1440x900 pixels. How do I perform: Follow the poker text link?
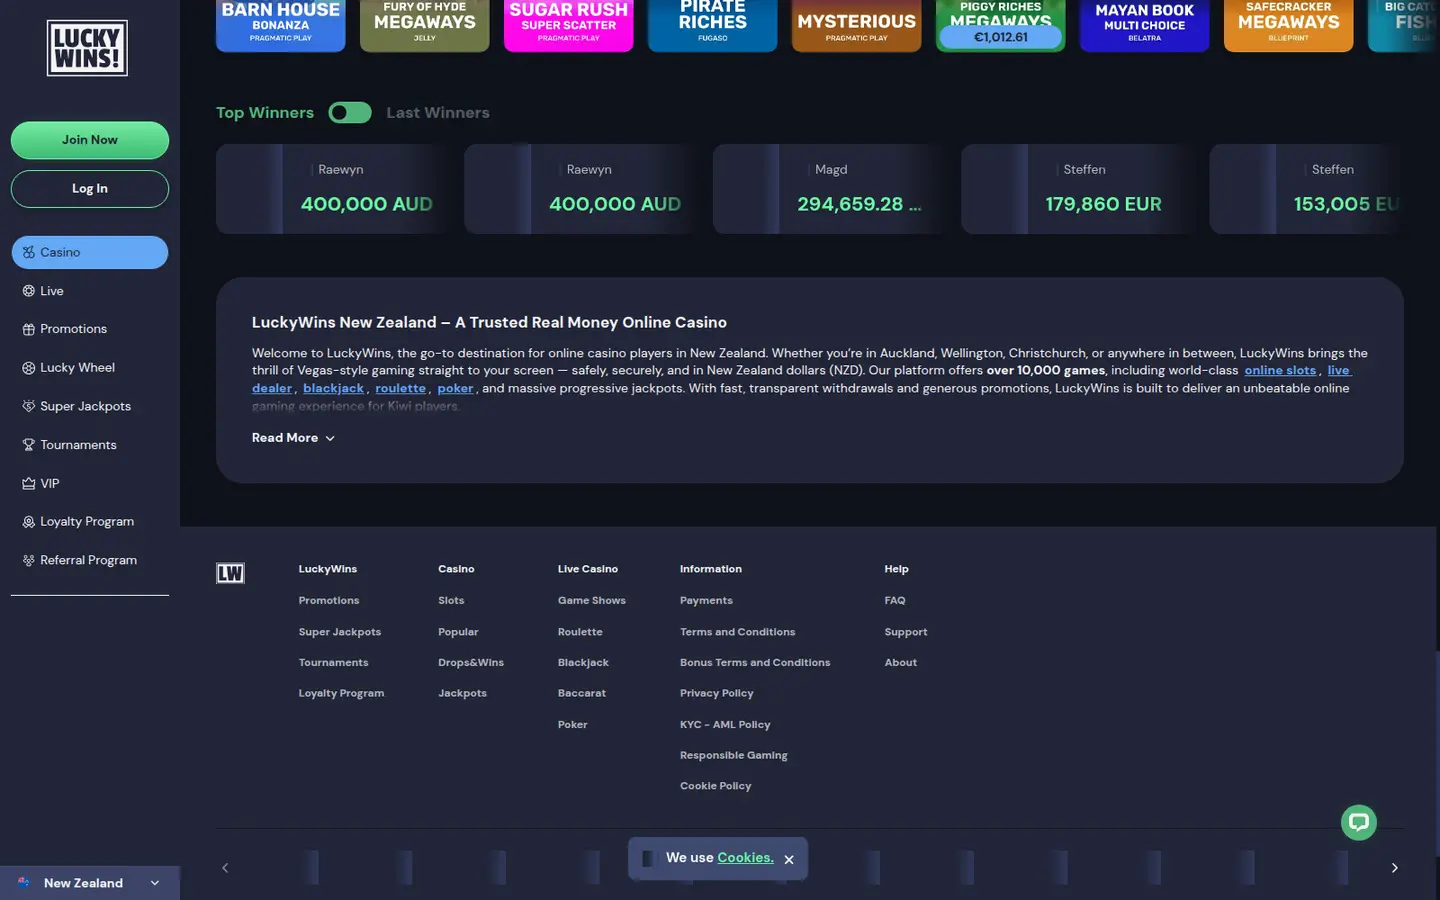click(x=455, y=388)
